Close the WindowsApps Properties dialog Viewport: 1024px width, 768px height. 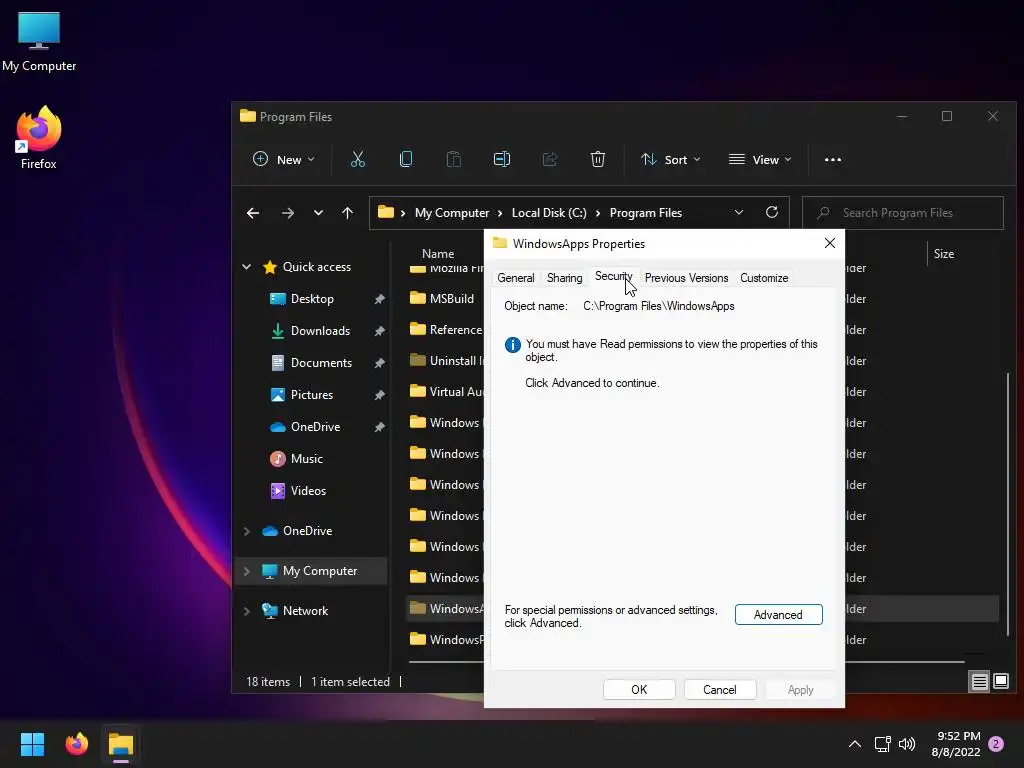pos(829,243)
